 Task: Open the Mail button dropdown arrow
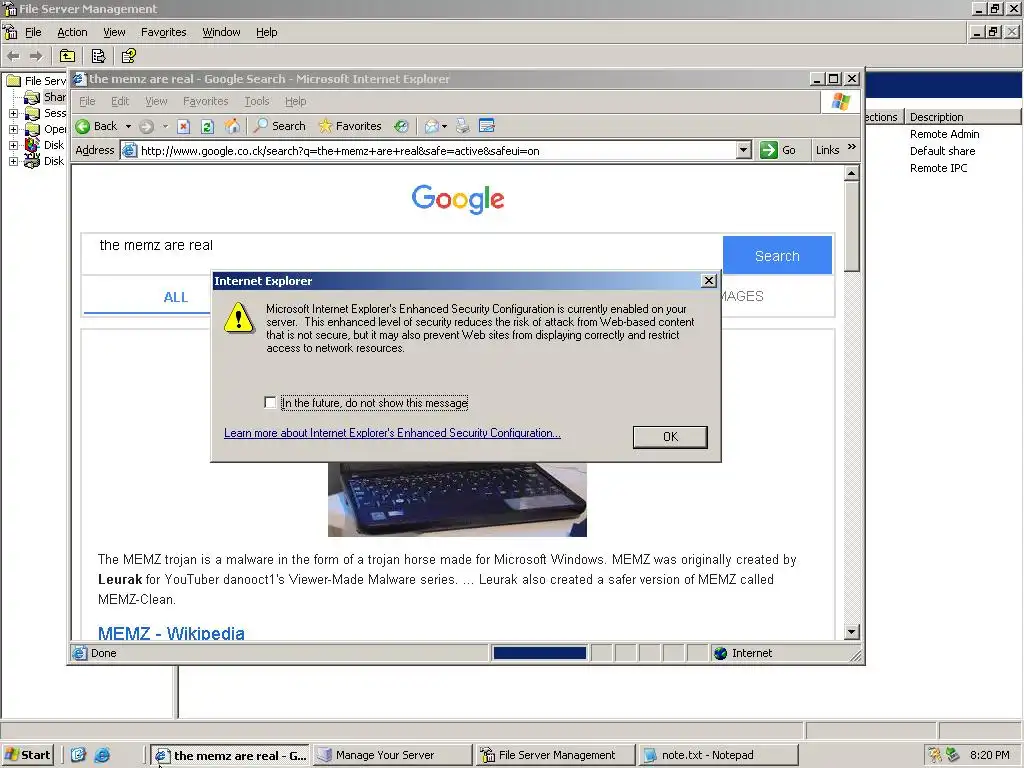(445, 127)
